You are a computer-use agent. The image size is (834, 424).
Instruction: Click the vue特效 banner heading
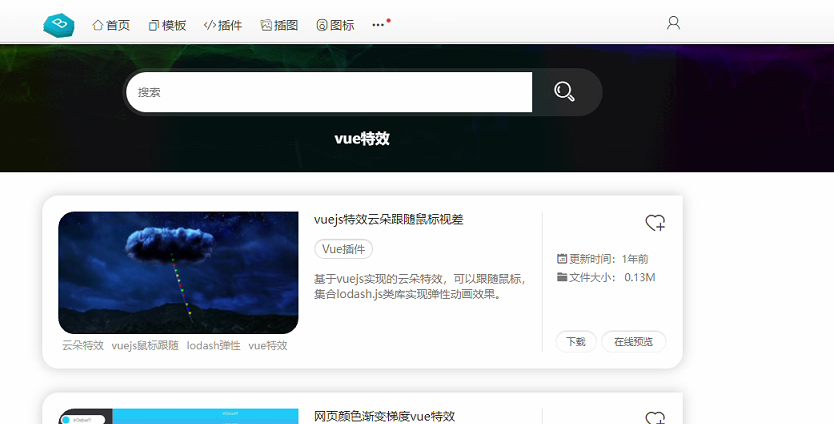pos(362,139)
